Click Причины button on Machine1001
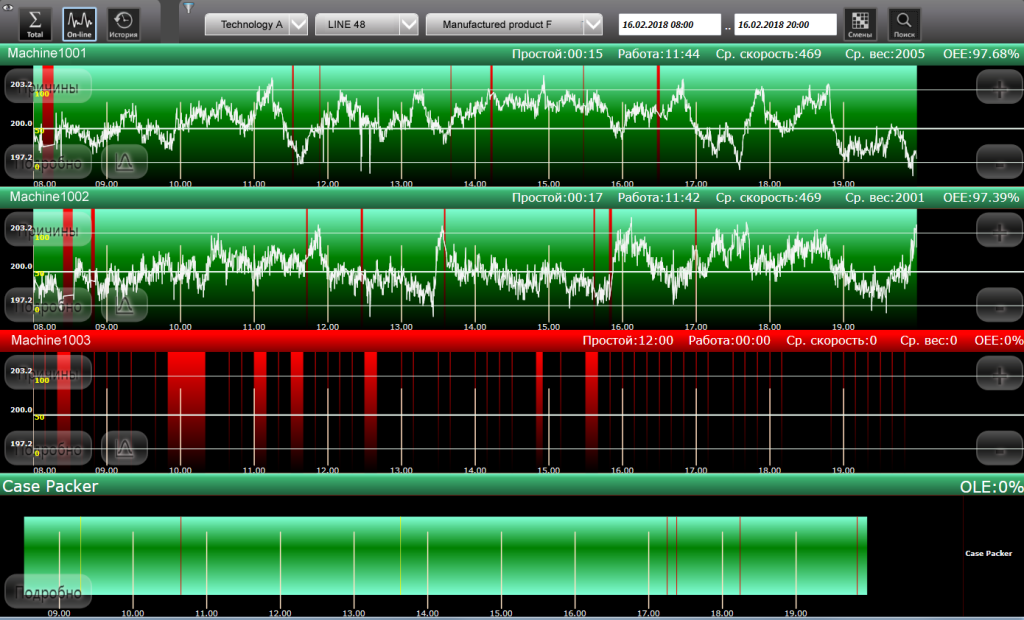The height and width of the screenshot is (620, 1024). tap(48, 88)
